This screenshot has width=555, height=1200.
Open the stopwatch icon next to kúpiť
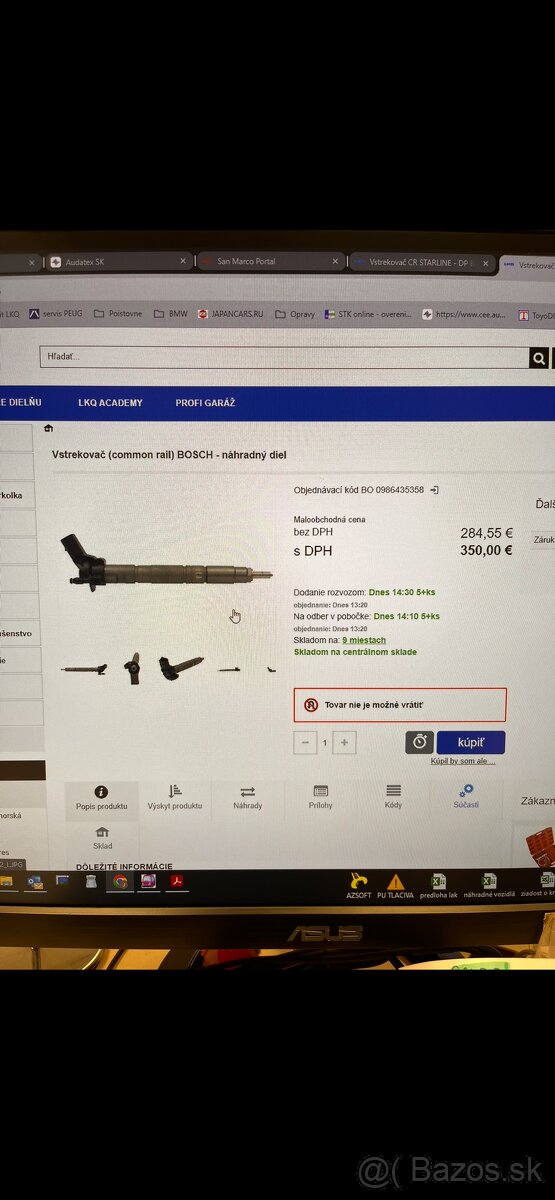click(x=419, y=742)
